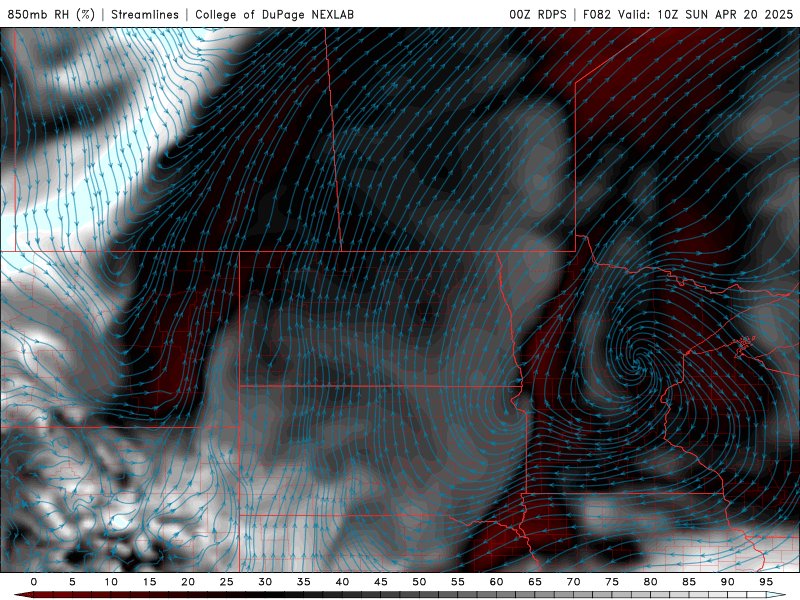The image size is (800, 600).
Task: Click the "95" colorbar label
Action: coord(766,582)
